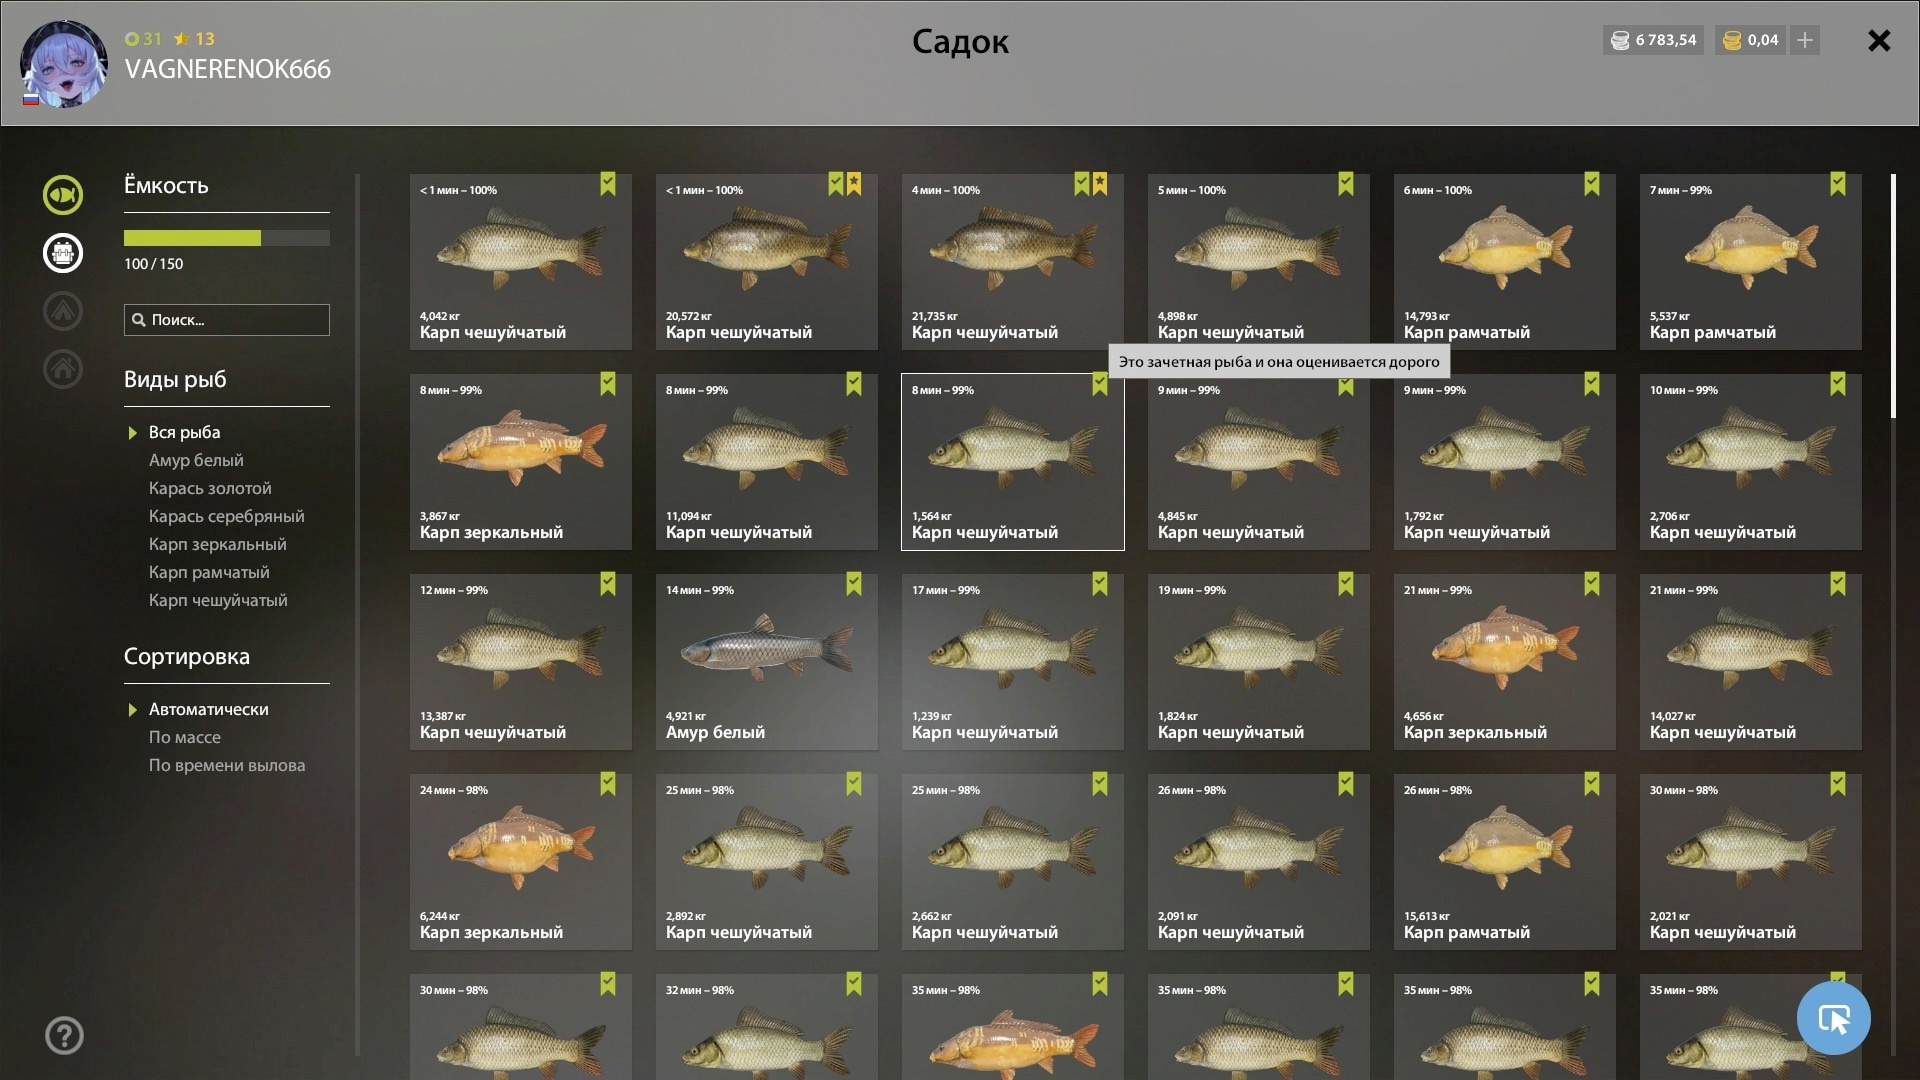Image resolution: width=1920 pixels, height=1080 pixels.
Task: Open the home storage sidebar icon
Action: click(63, 369)
